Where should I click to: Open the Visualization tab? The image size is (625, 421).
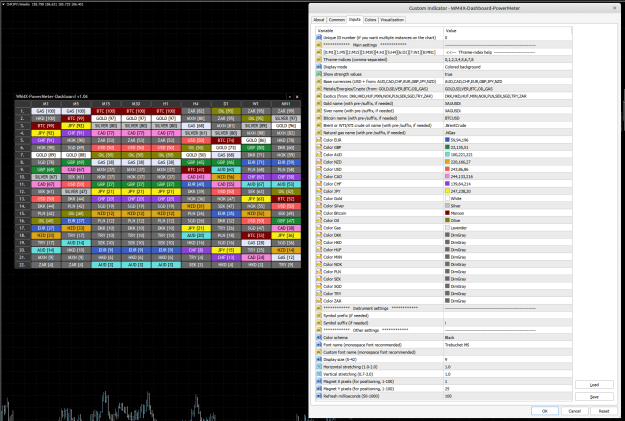tap(392, 20)
